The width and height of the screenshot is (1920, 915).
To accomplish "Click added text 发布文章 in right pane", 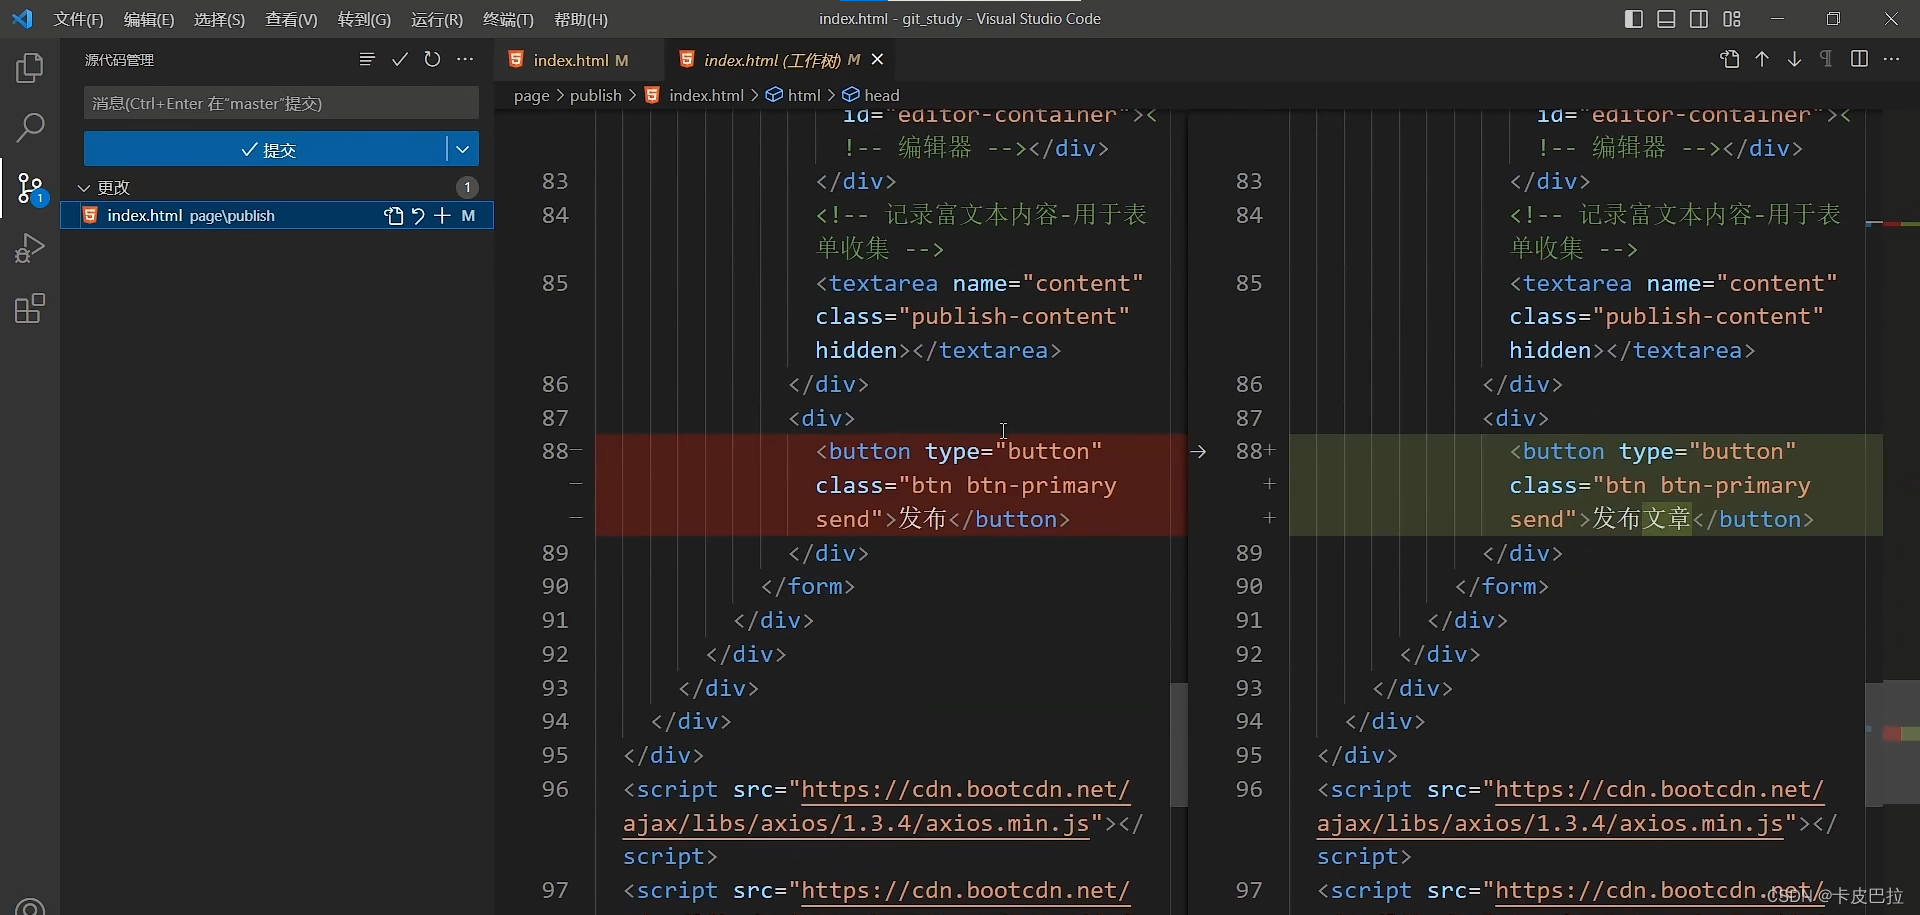I will click(1641, 519).
